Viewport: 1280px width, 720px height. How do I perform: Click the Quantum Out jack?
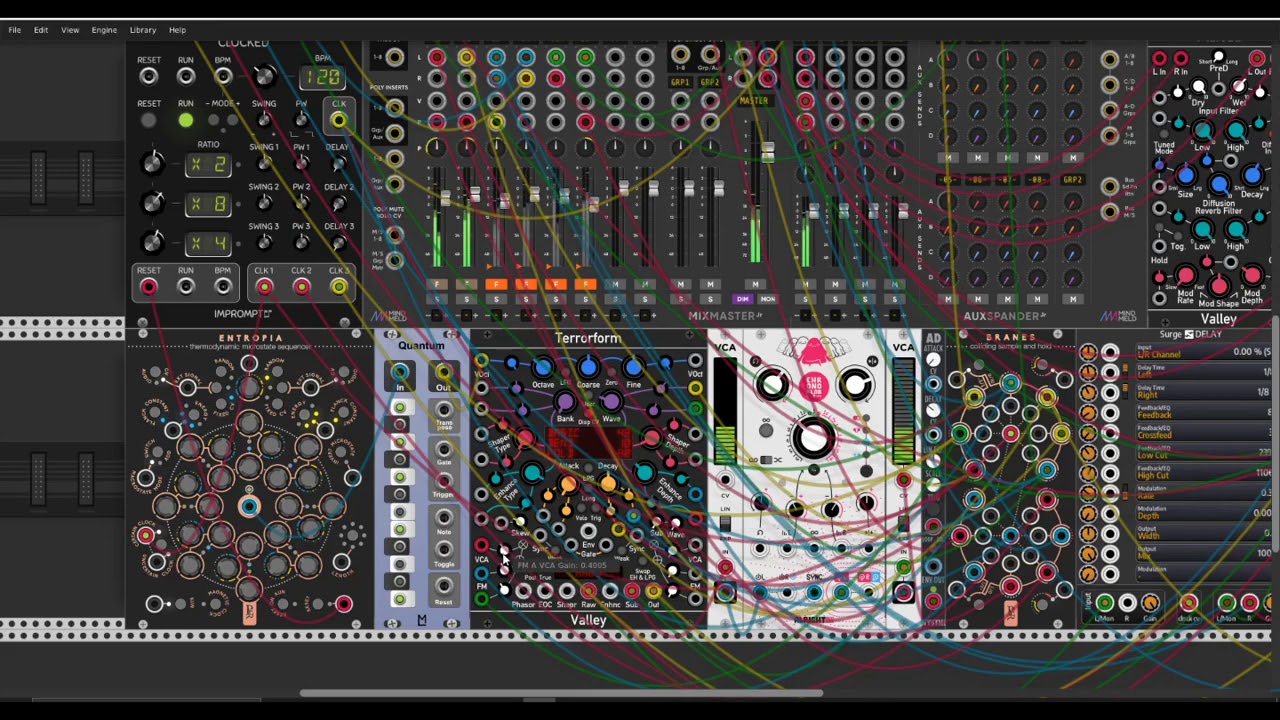click(443, 373)
